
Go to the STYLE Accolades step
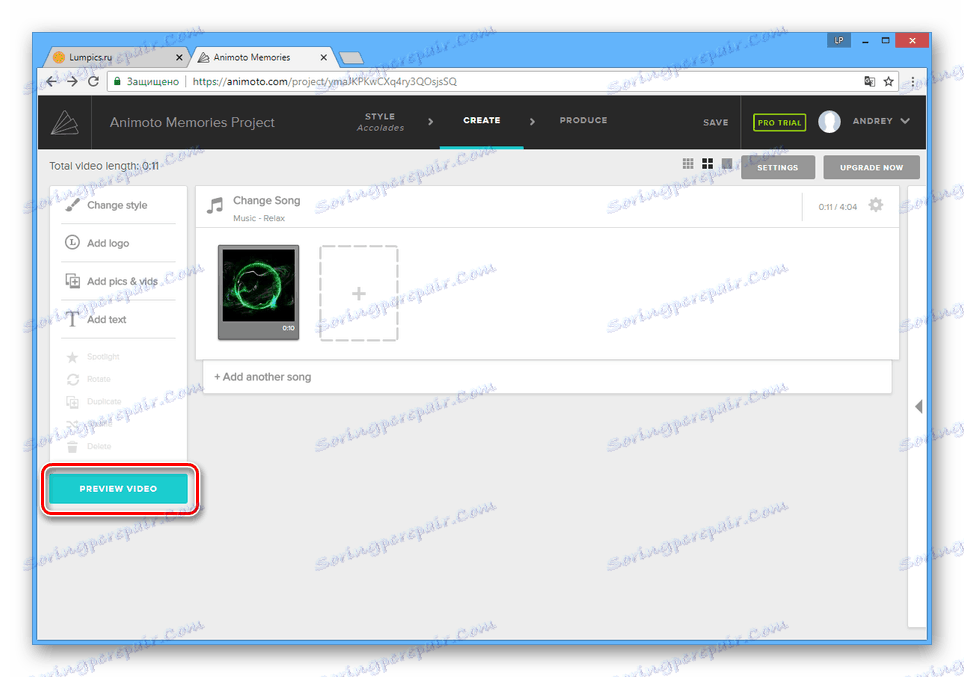click(381, 122)
